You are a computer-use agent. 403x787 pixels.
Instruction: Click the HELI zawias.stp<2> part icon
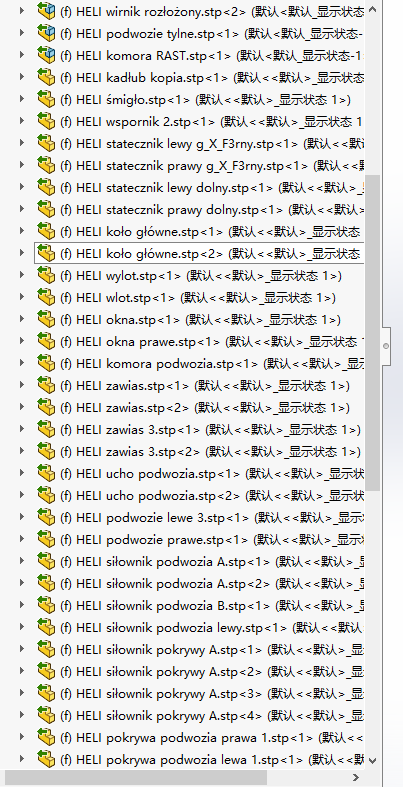[46, 407]
